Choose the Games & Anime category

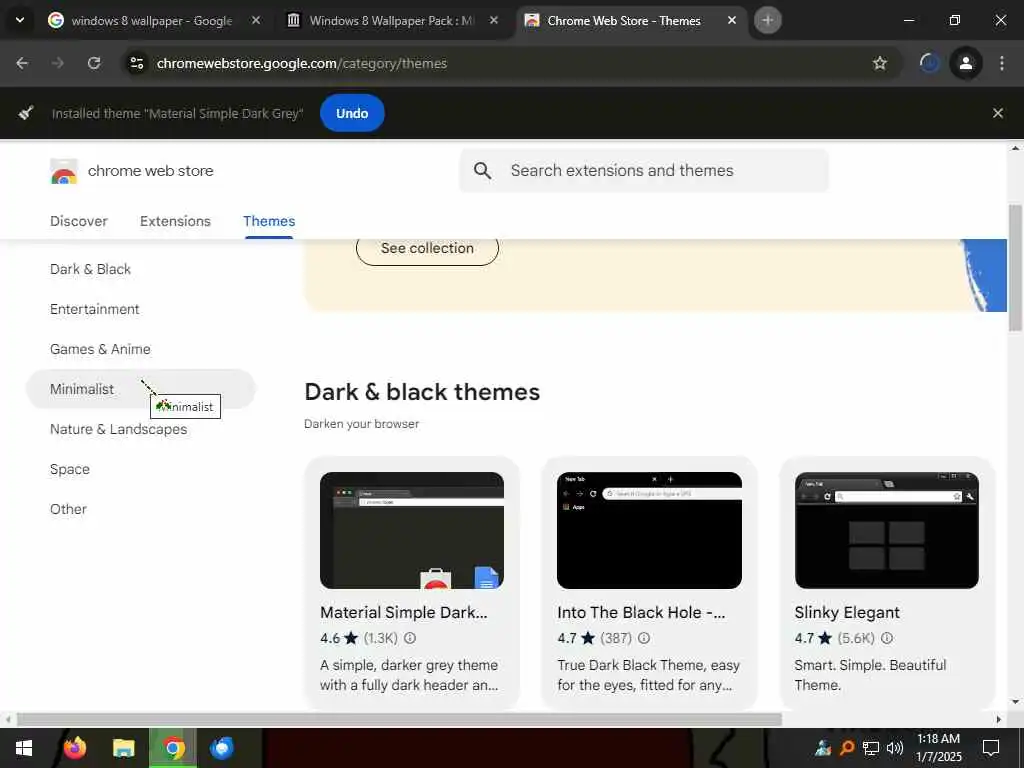click(100, 349)
